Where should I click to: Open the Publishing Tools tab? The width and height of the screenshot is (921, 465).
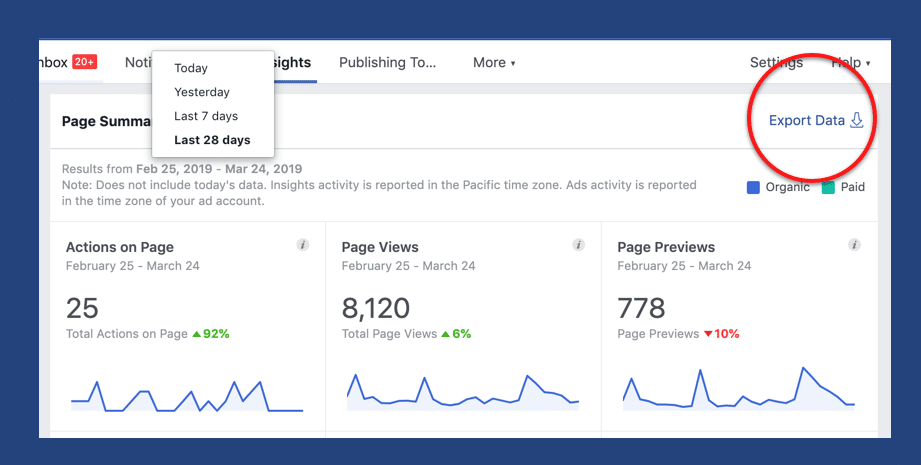tap(388, 62)
